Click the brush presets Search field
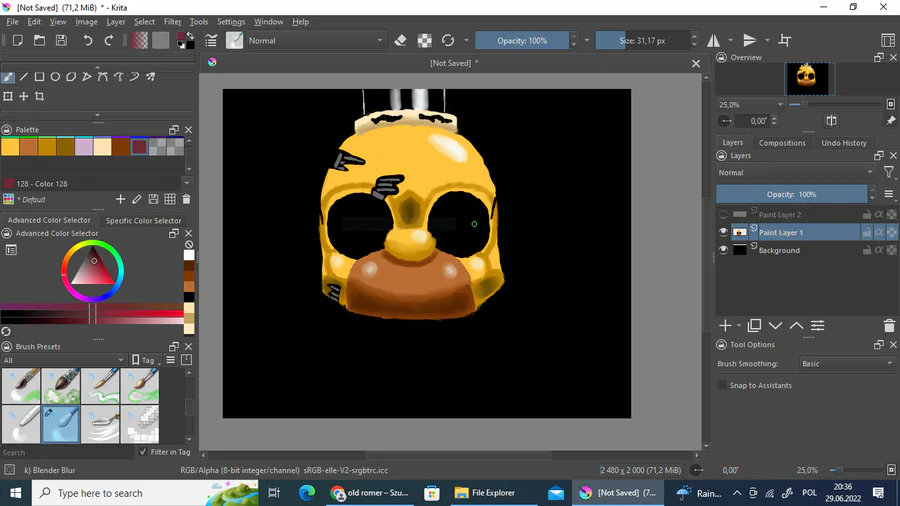This screenshot has width=900, height=506. [67, 452]
